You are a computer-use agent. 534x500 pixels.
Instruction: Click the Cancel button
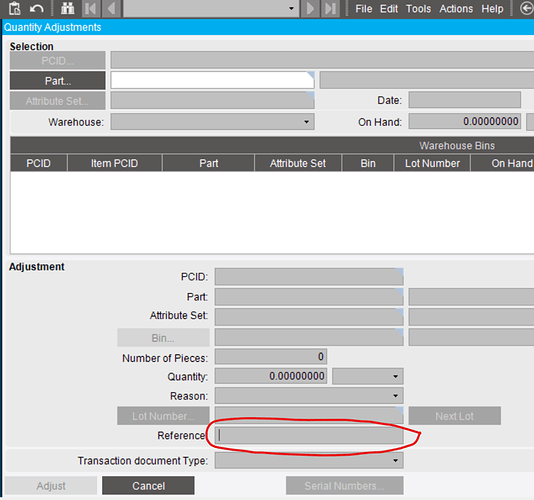148,486
